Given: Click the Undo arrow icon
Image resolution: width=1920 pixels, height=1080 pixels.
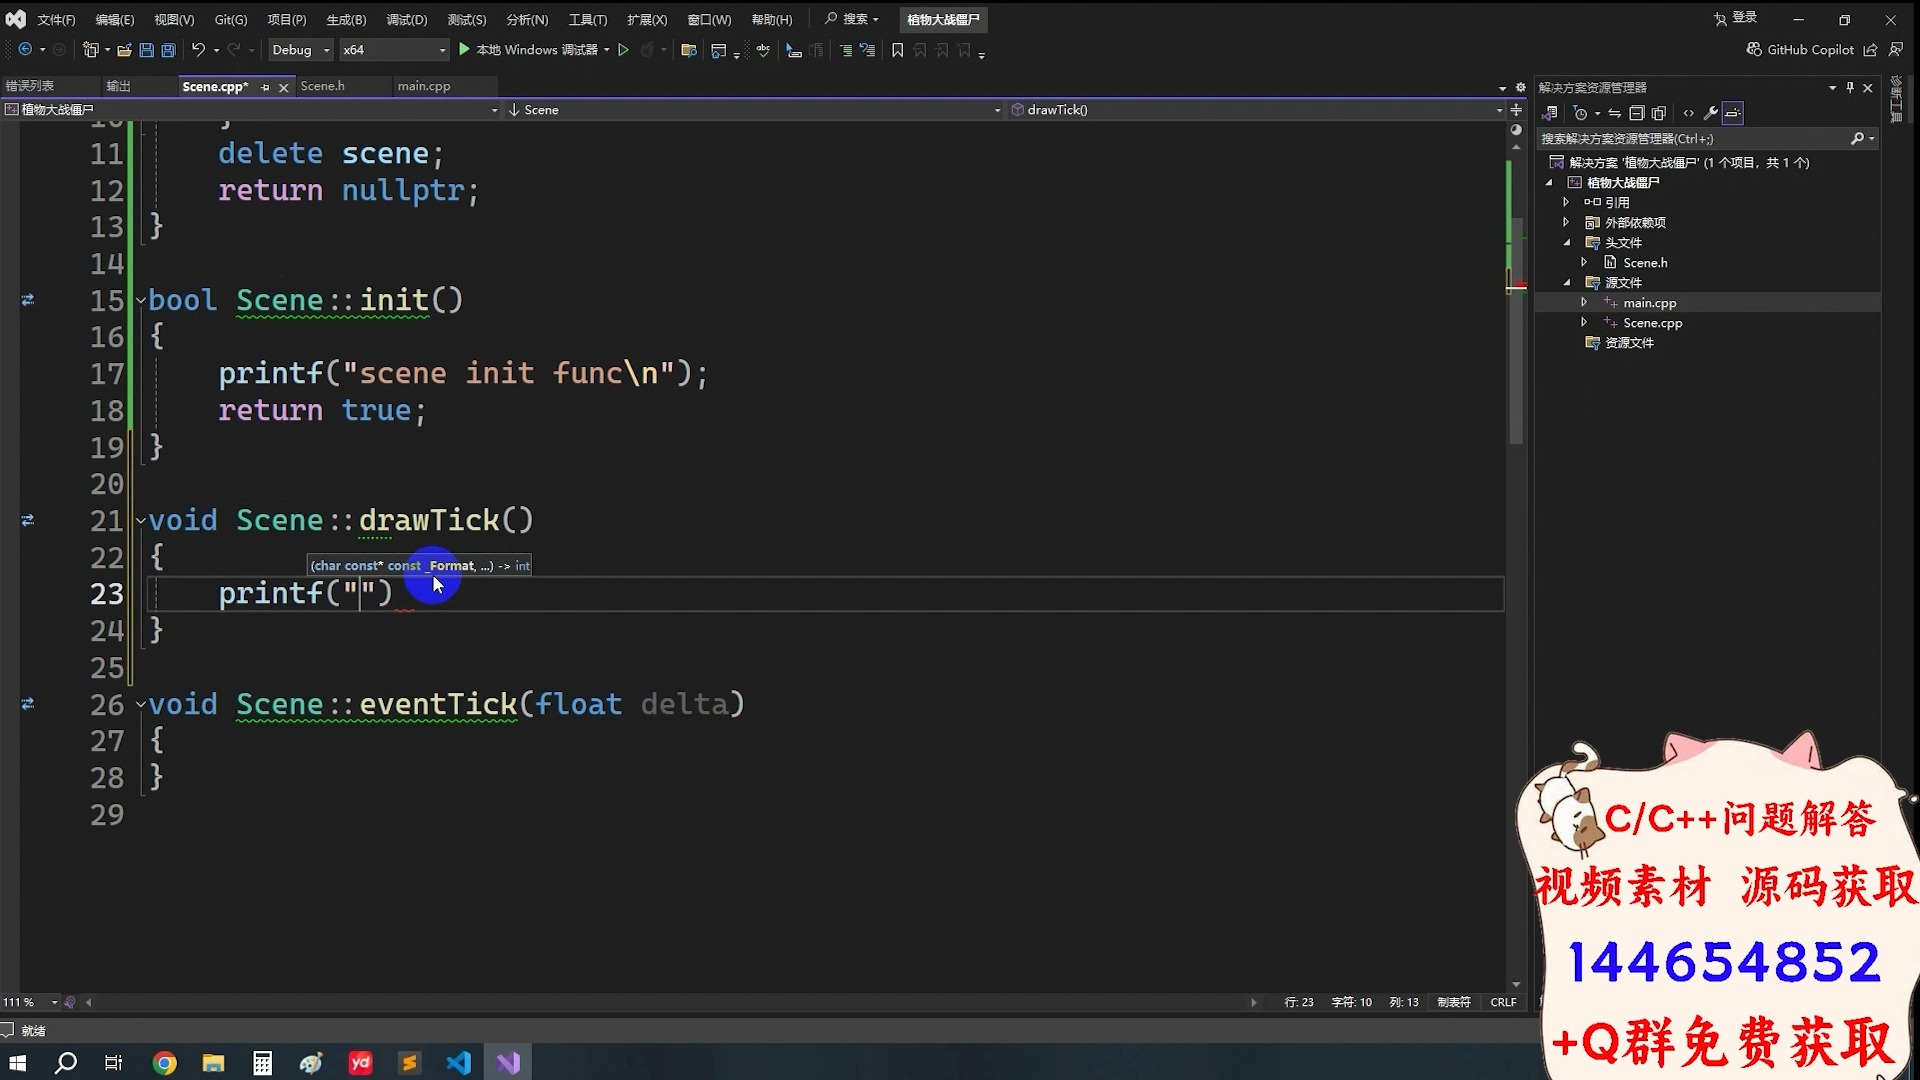Looking at the screenshot, I should point(198,50).
